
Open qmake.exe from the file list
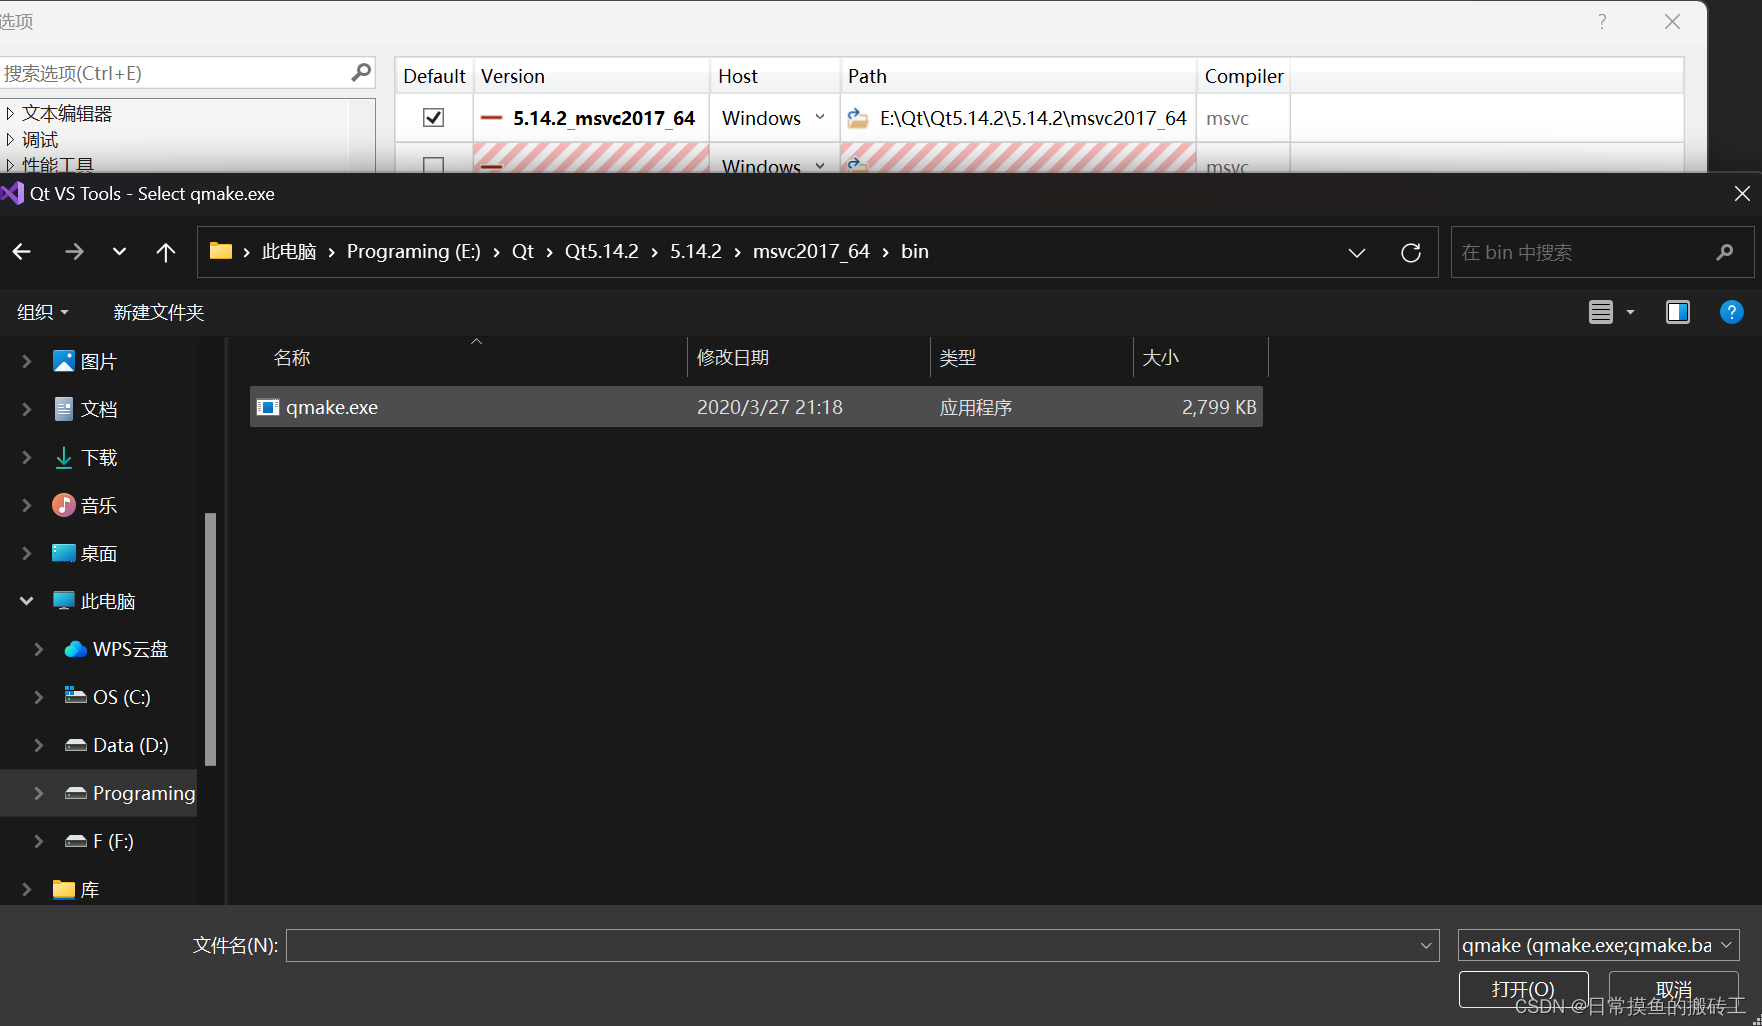tap(331, 407)
